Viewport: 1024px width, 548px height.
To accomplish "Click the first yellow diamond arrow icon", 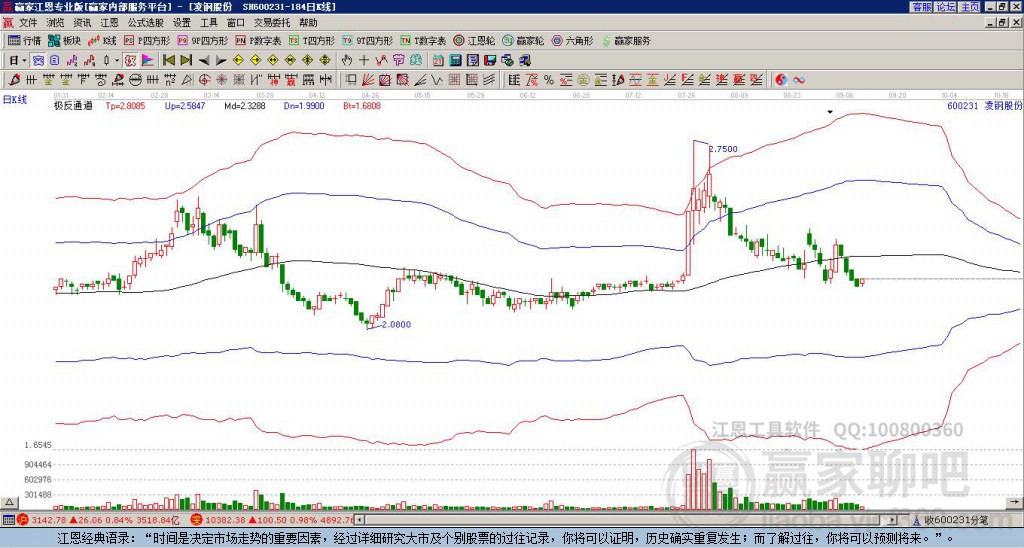I will [x=238, y=61].
